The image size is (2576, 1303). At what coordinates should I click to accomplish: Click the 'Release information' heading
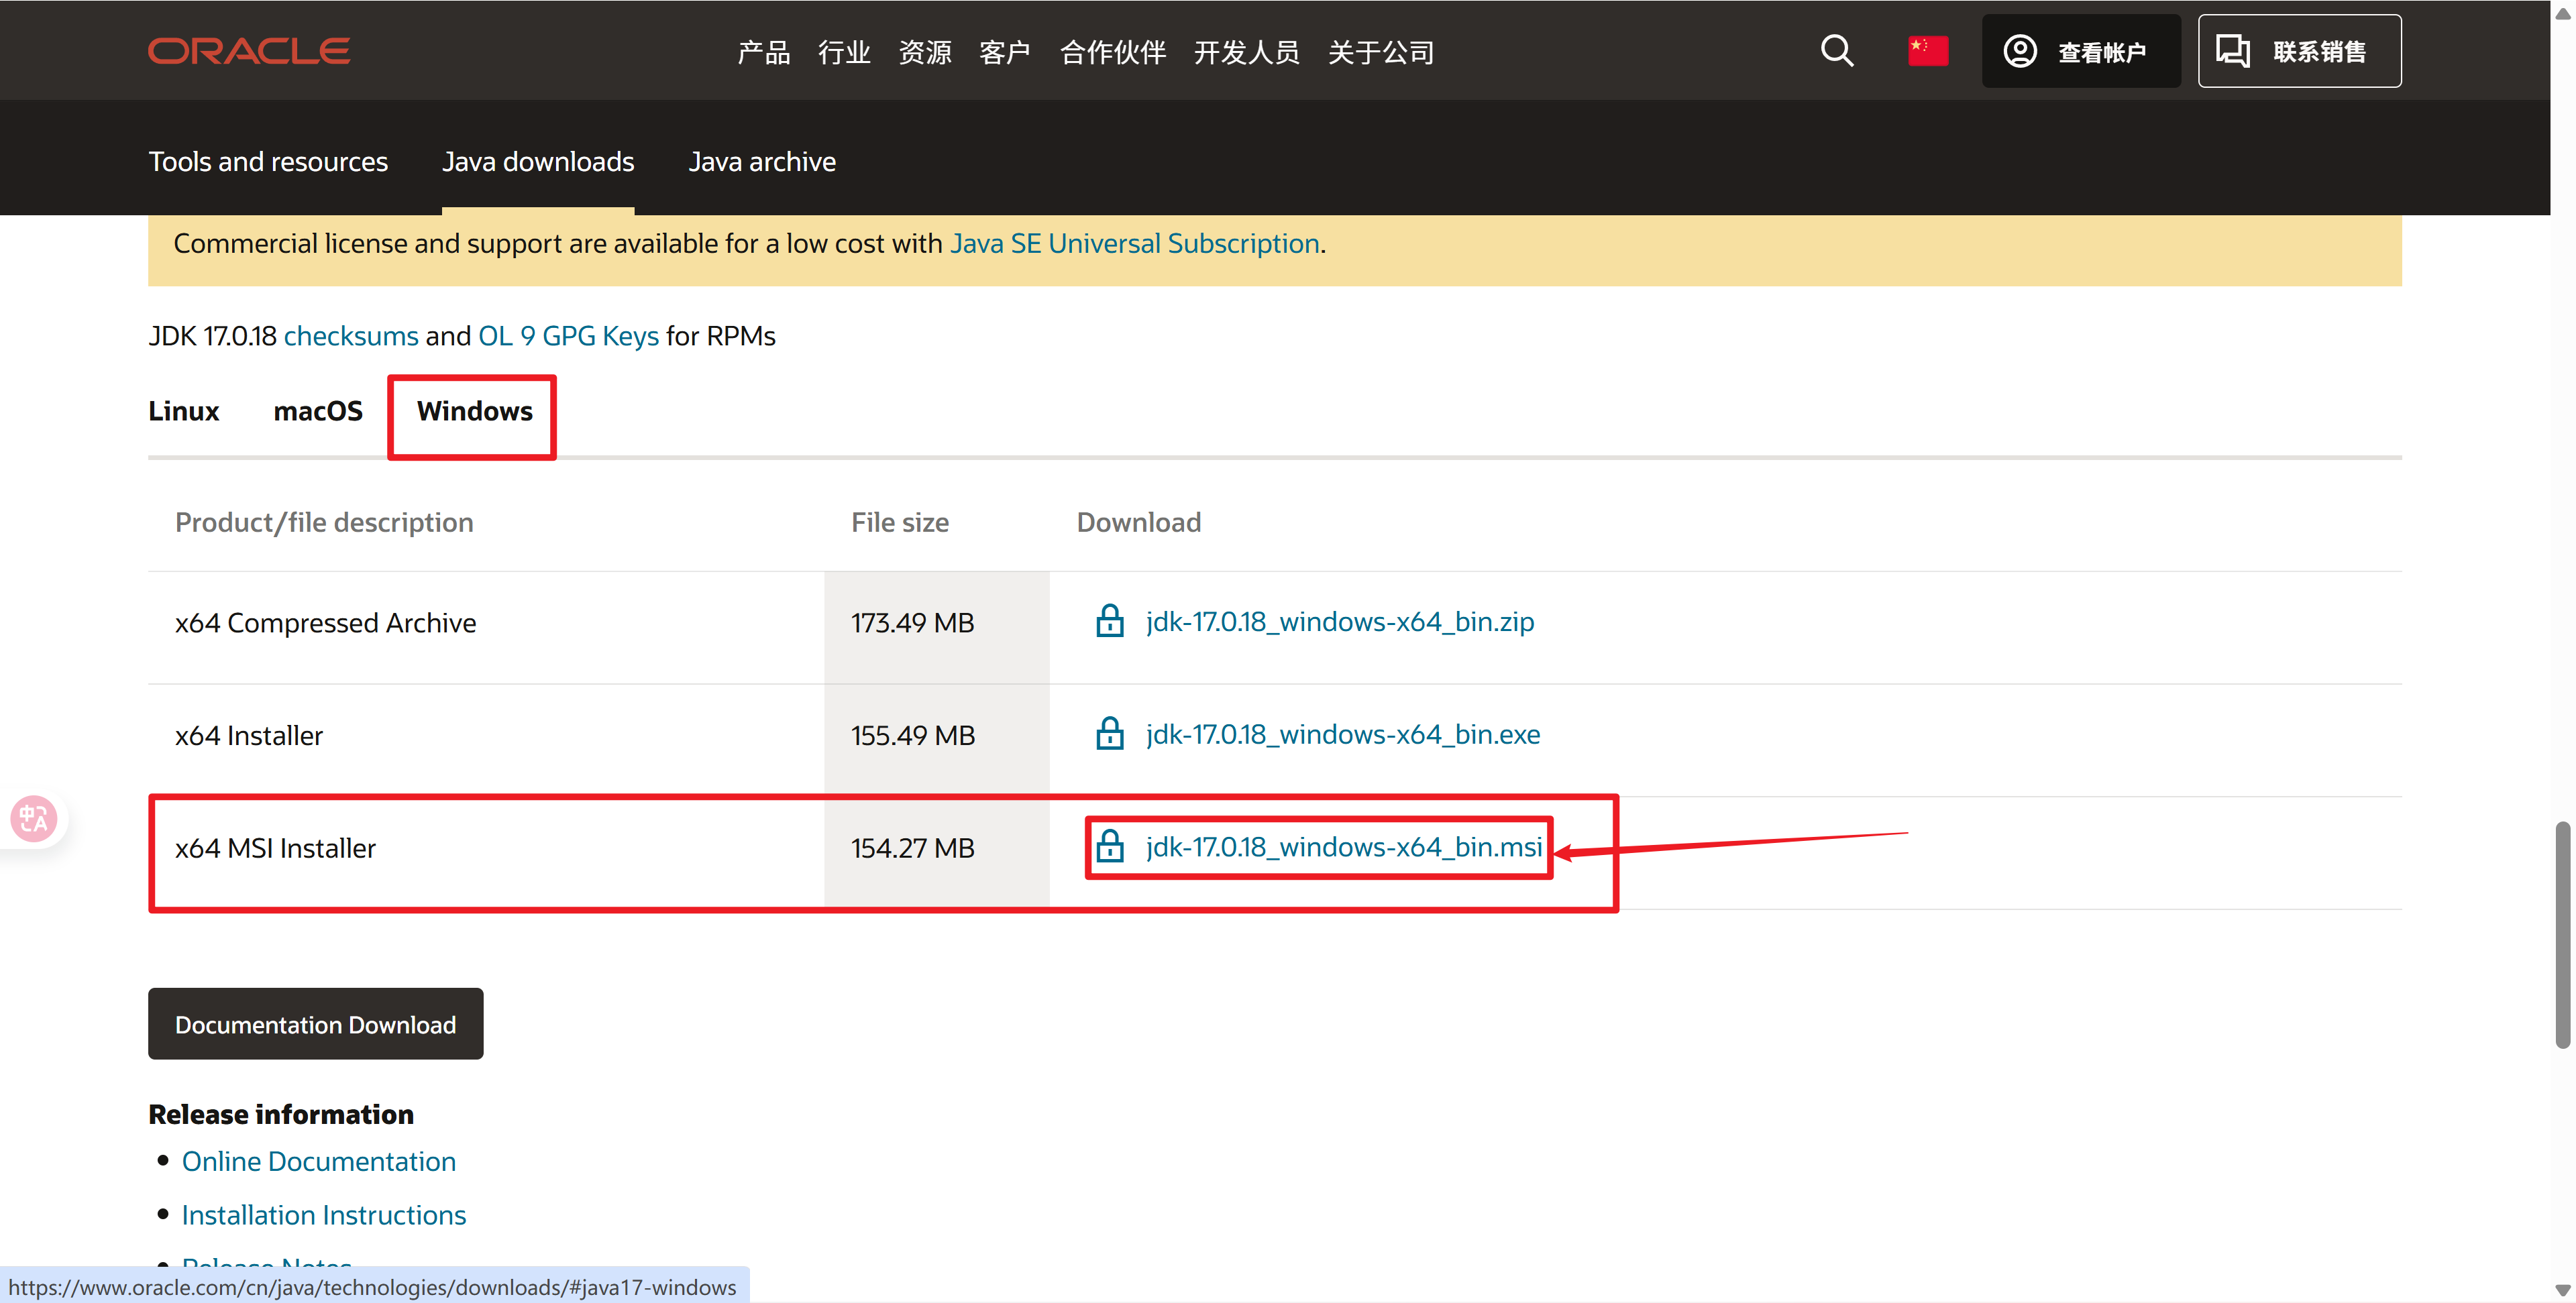click(x=281, y=1114)
